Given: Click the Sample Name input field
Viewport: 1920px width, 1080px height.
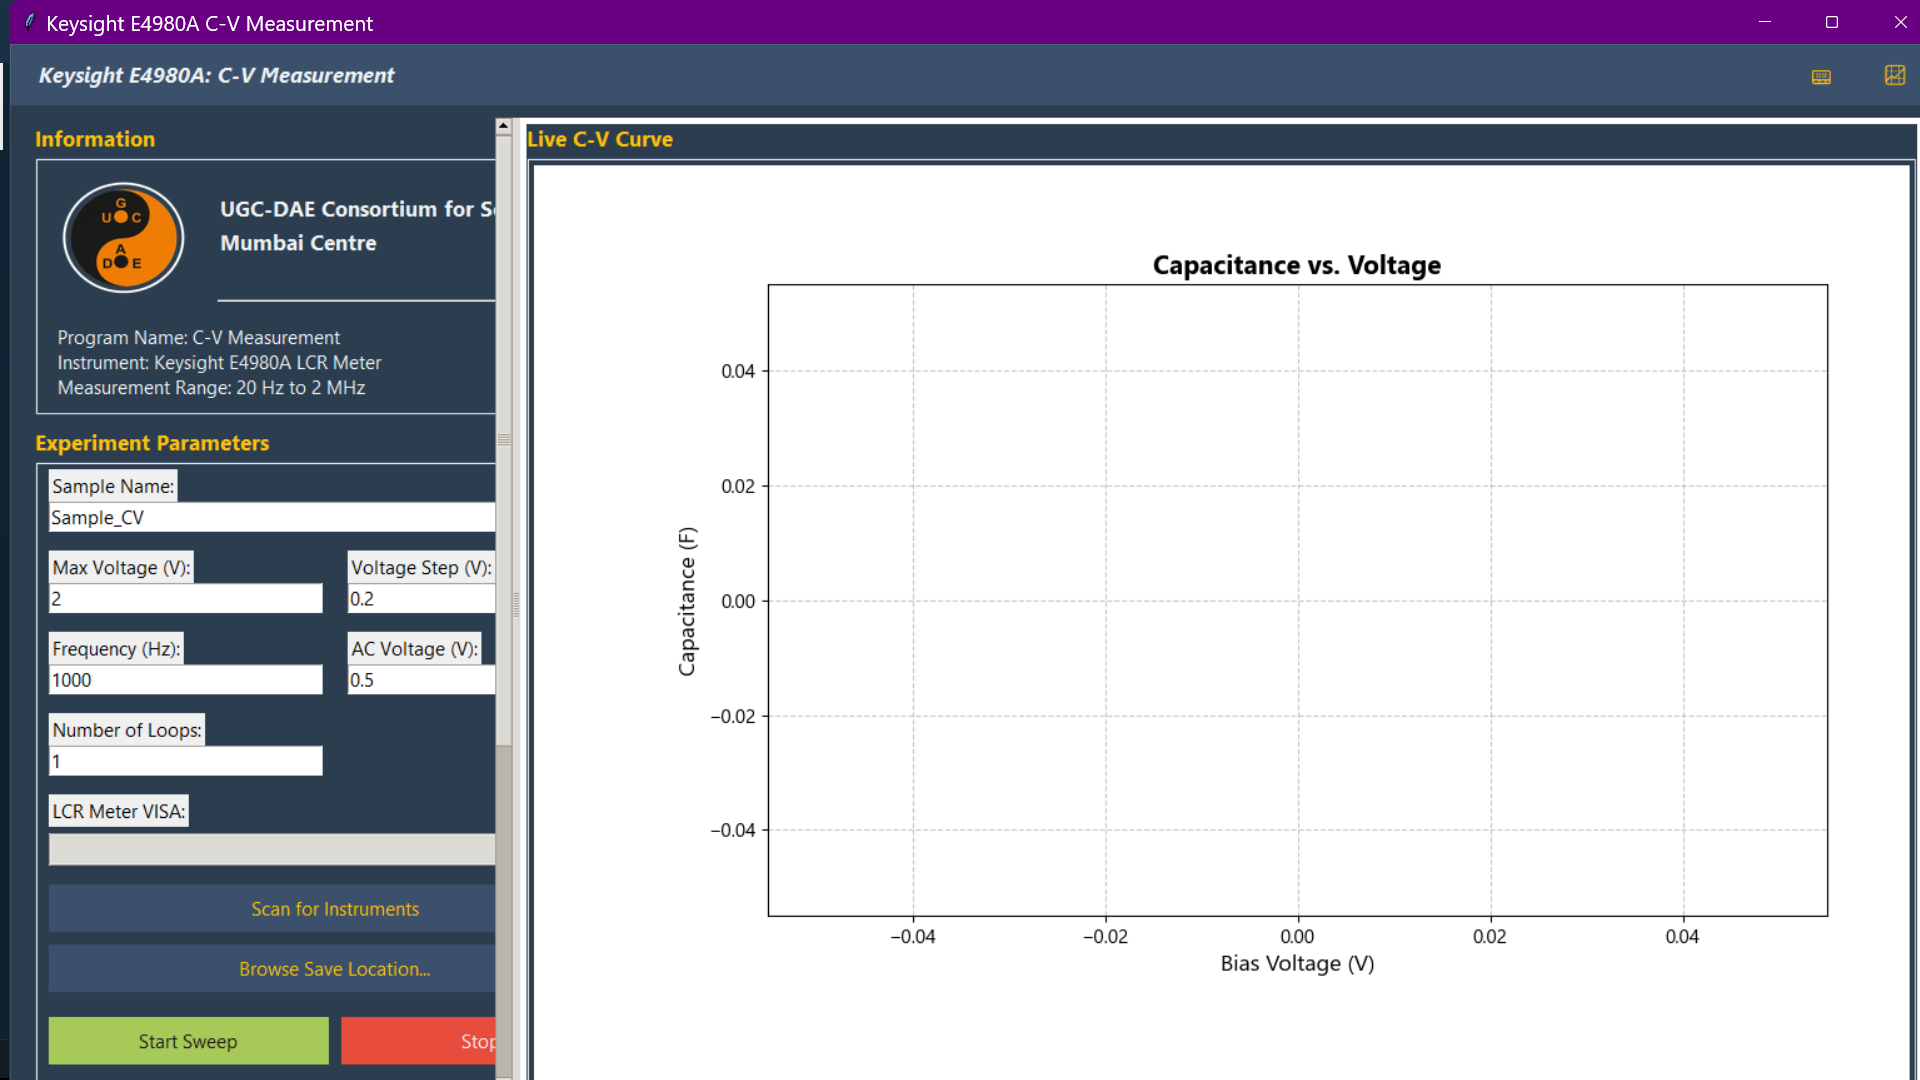Looking at the screenshot, I should pyautogui.click(x=272, y=518).
